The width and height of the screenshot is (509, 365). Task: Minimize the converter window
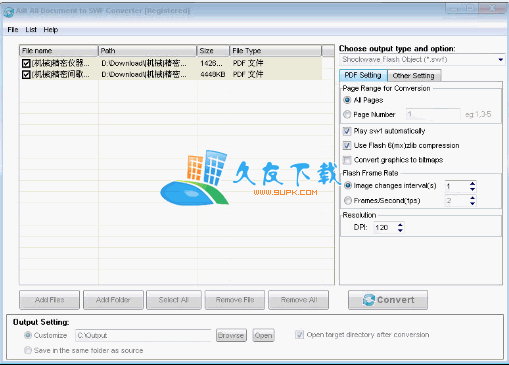[x=454, y=8]
